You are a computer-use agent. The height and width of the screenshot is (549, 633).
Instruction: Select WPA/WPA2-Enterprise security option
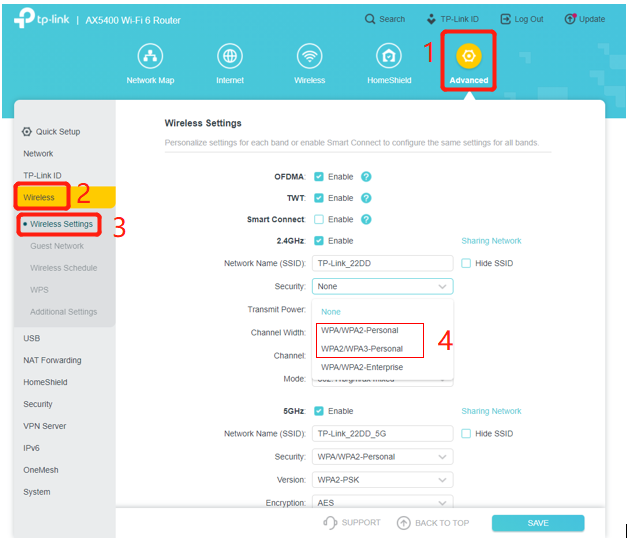pyautogui.click(x=362, y=367)
